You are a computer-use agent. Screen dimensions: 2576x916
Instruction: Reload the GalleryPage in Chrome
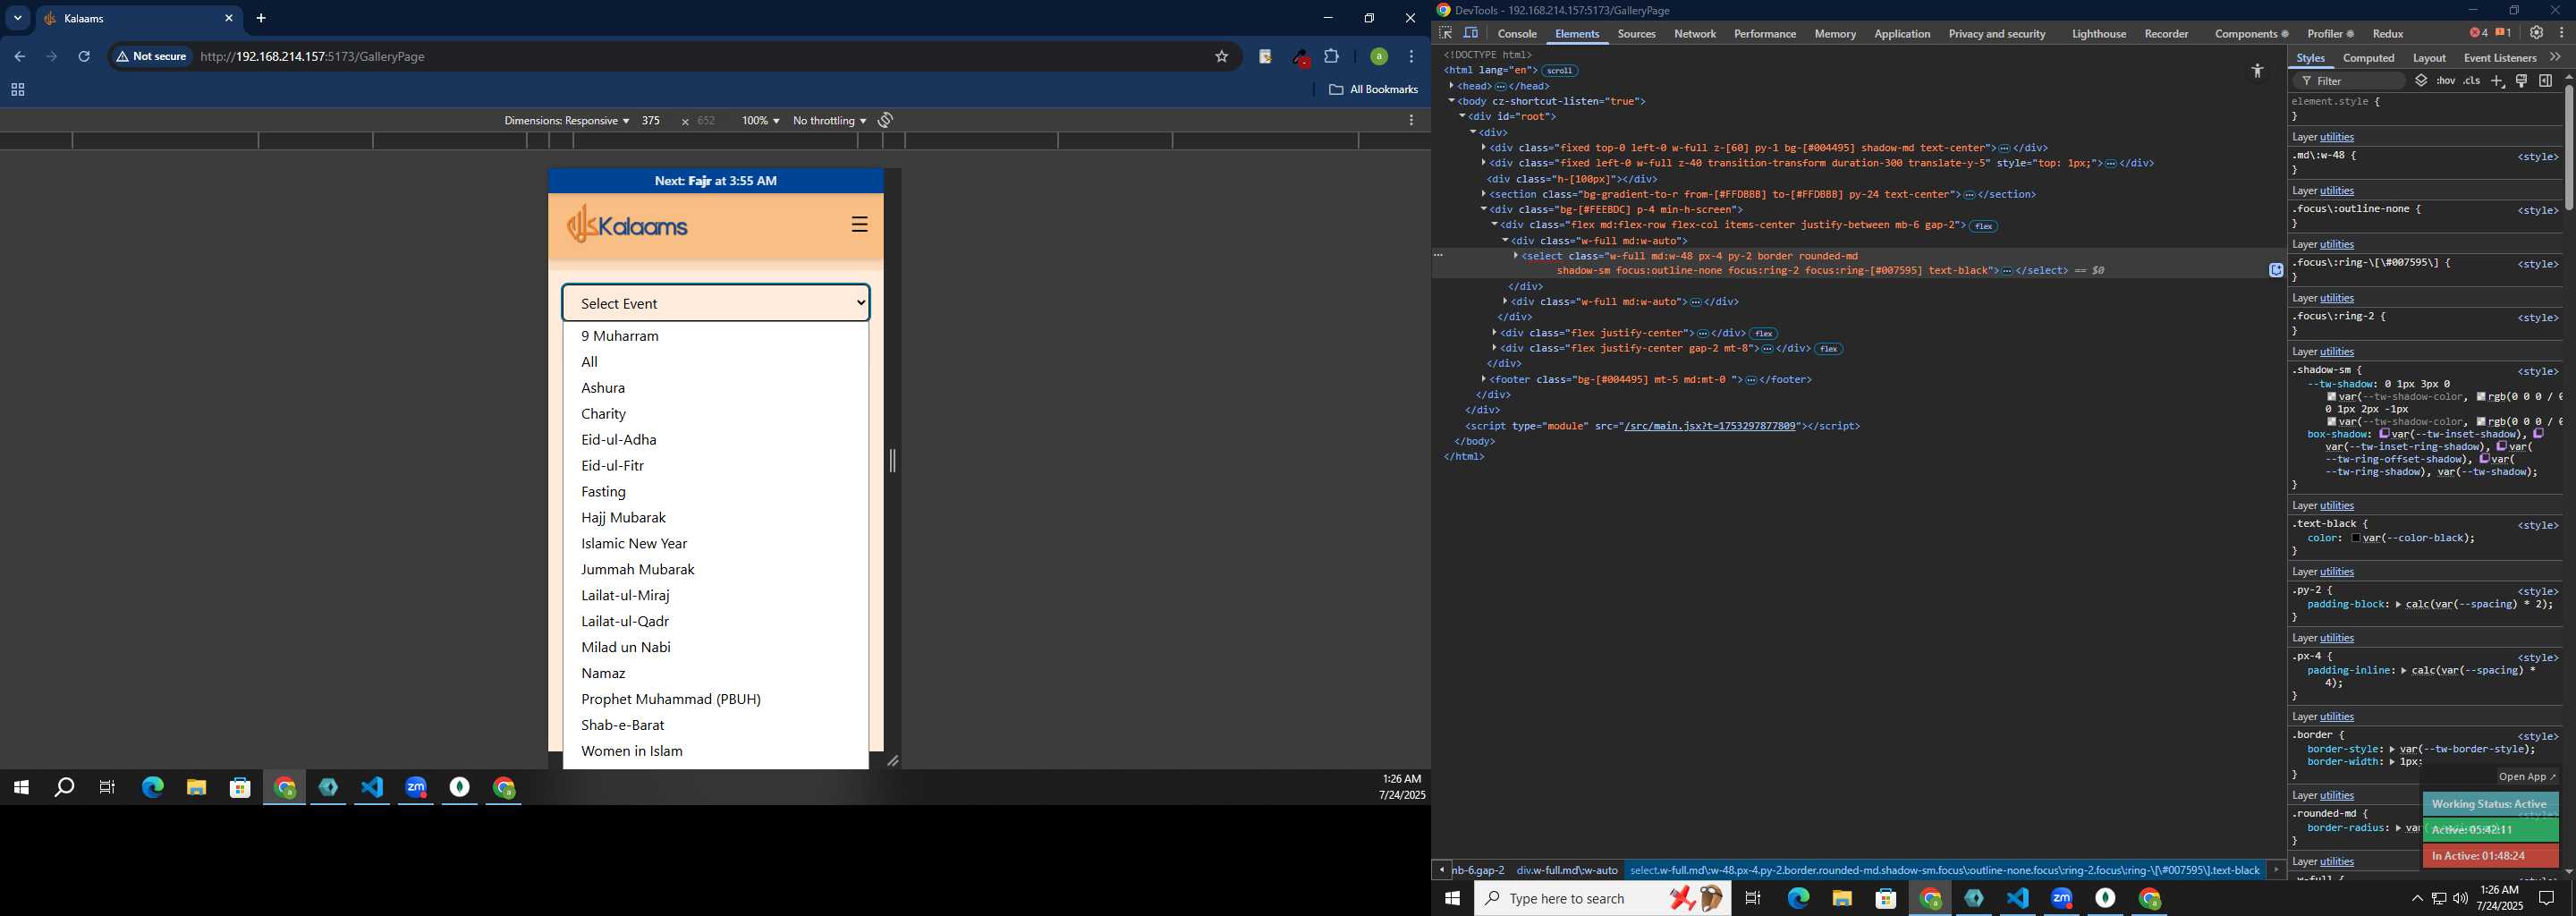(x=84, y=57)
